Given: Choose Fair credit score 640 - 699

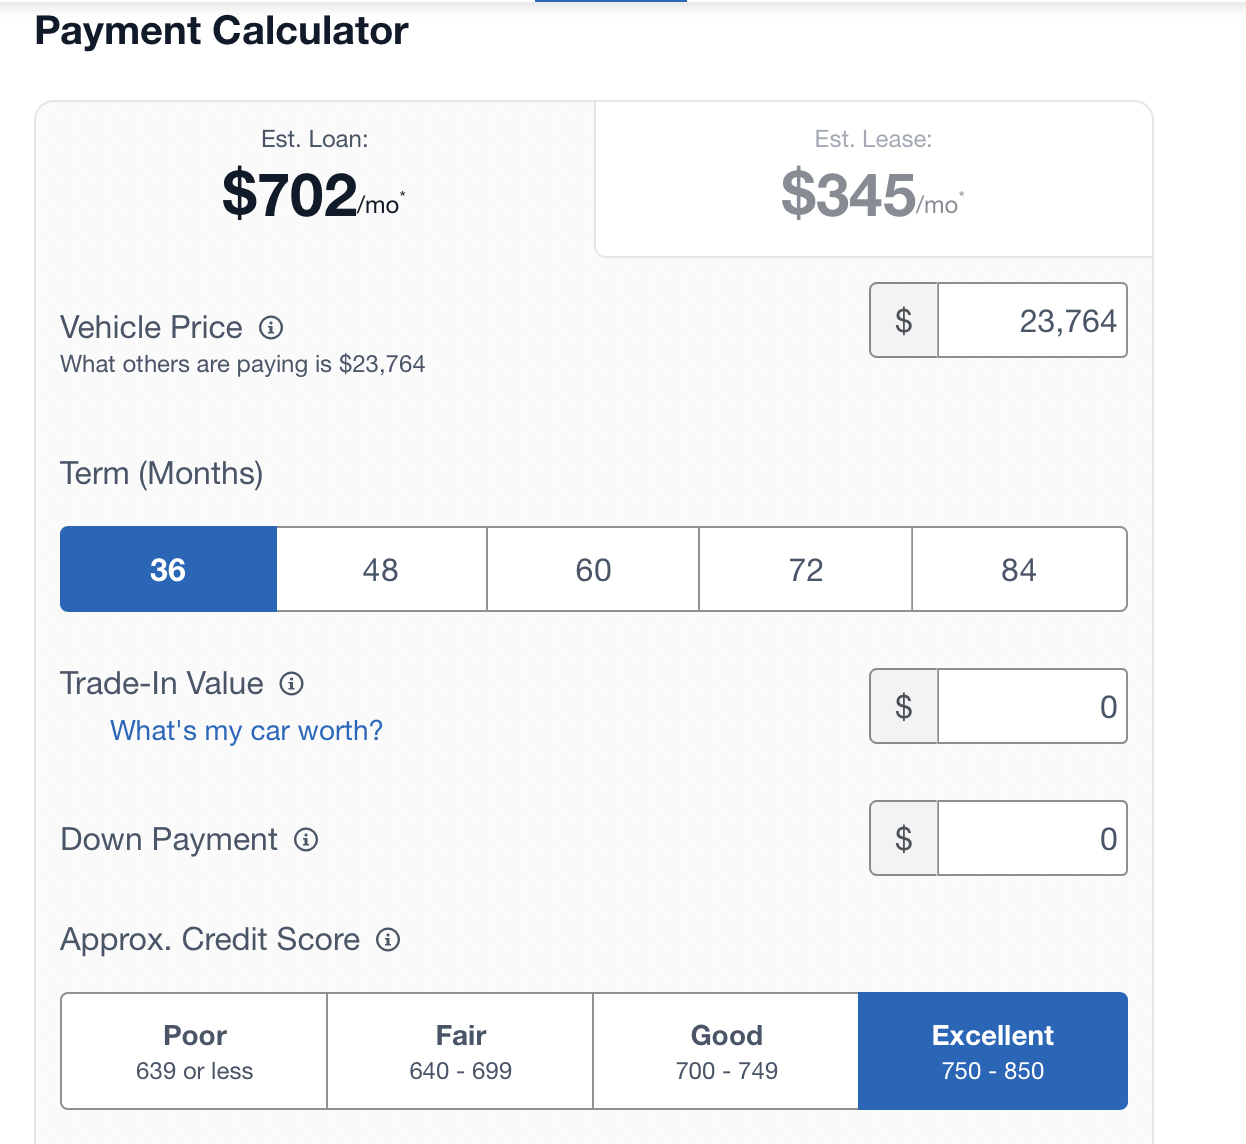Looking at the screenshot, I should click(x=460, y=1051).
